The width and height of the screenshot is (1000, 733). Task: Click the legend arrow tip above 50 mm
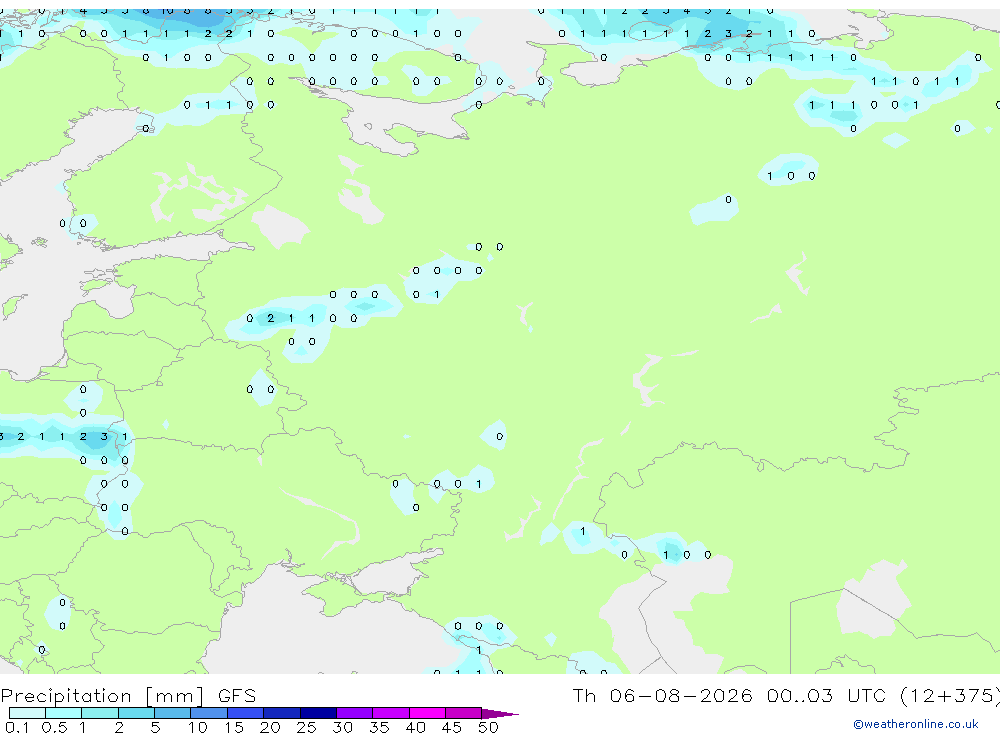[500, 713]
